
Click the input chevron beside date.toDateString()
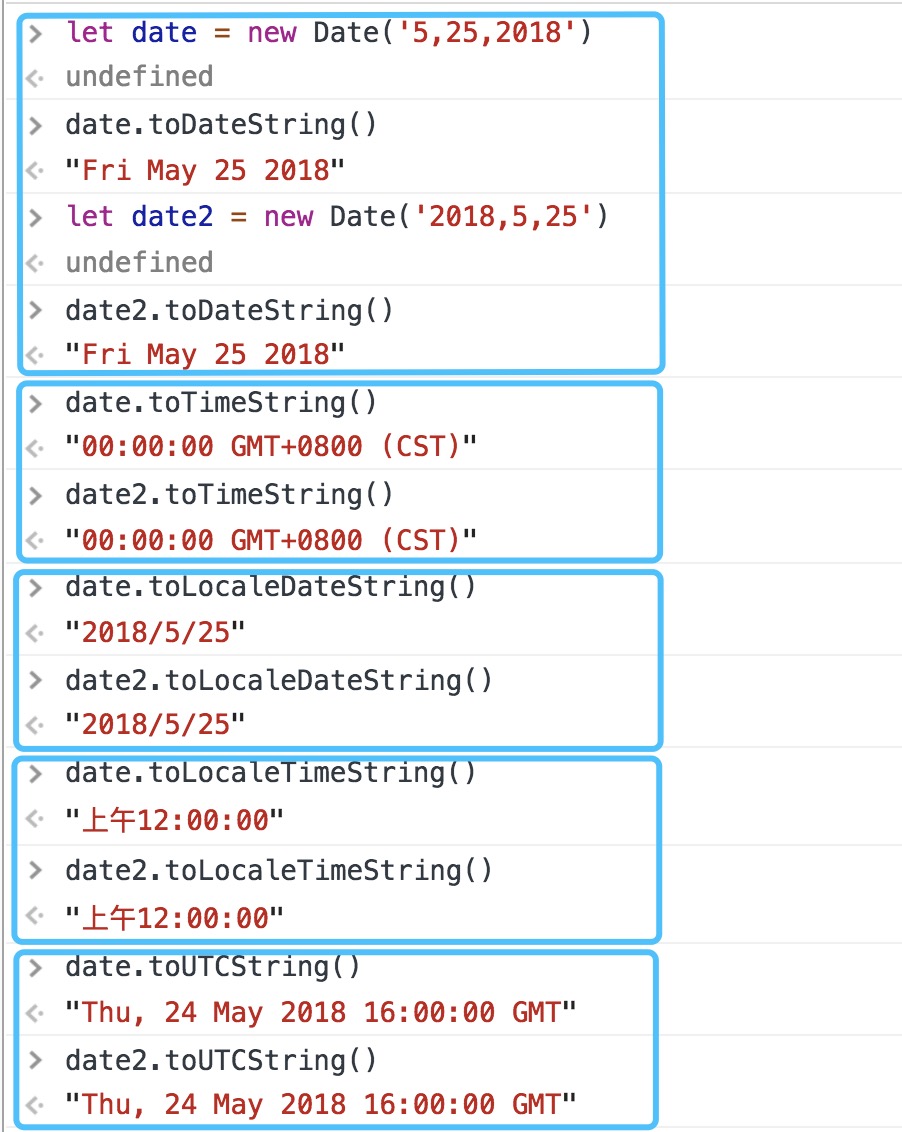37,126
